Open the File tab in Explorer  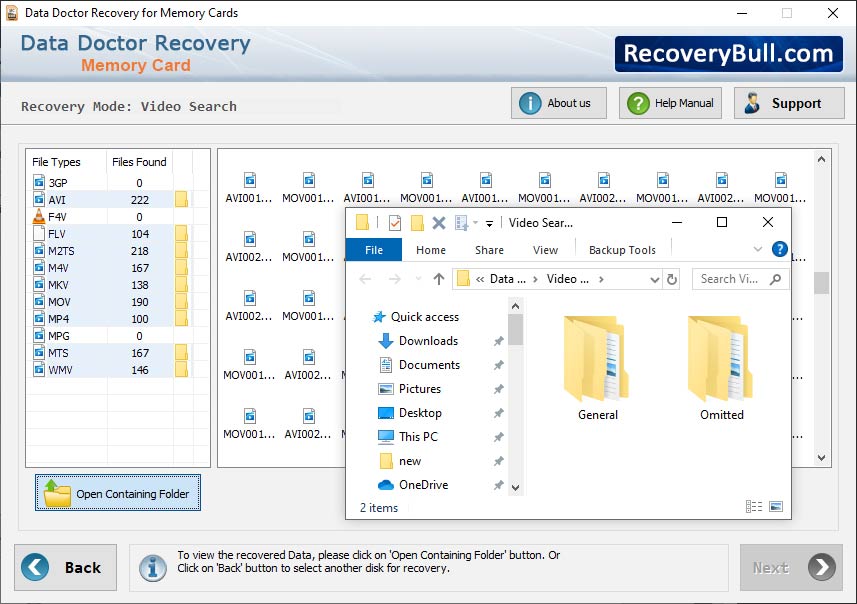[374, 250]
